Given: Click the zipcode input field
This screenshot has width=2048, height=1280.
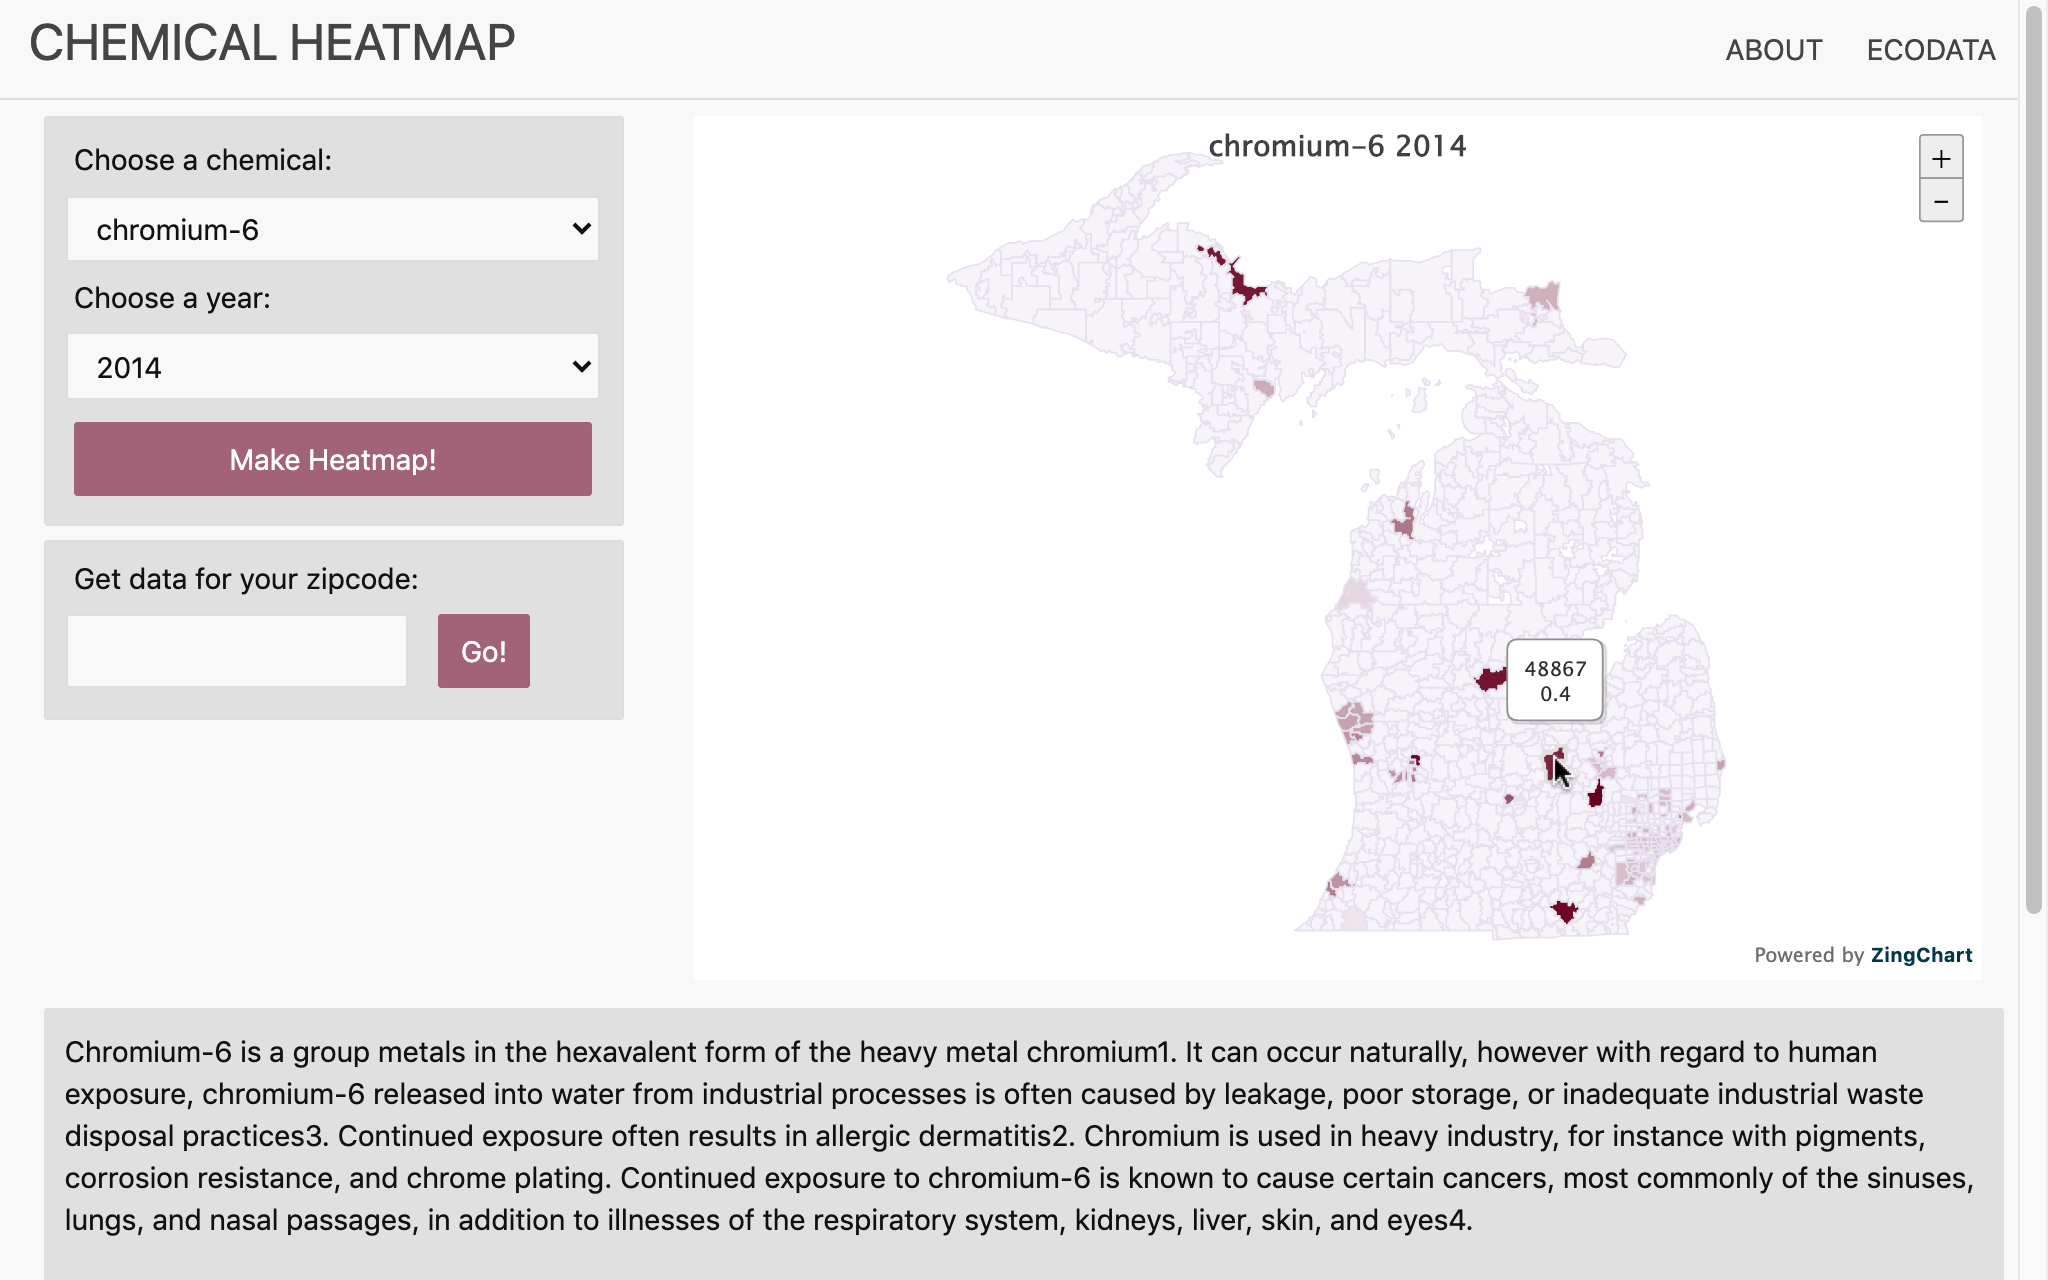Looking at the screenshot, I should (237, 651).
